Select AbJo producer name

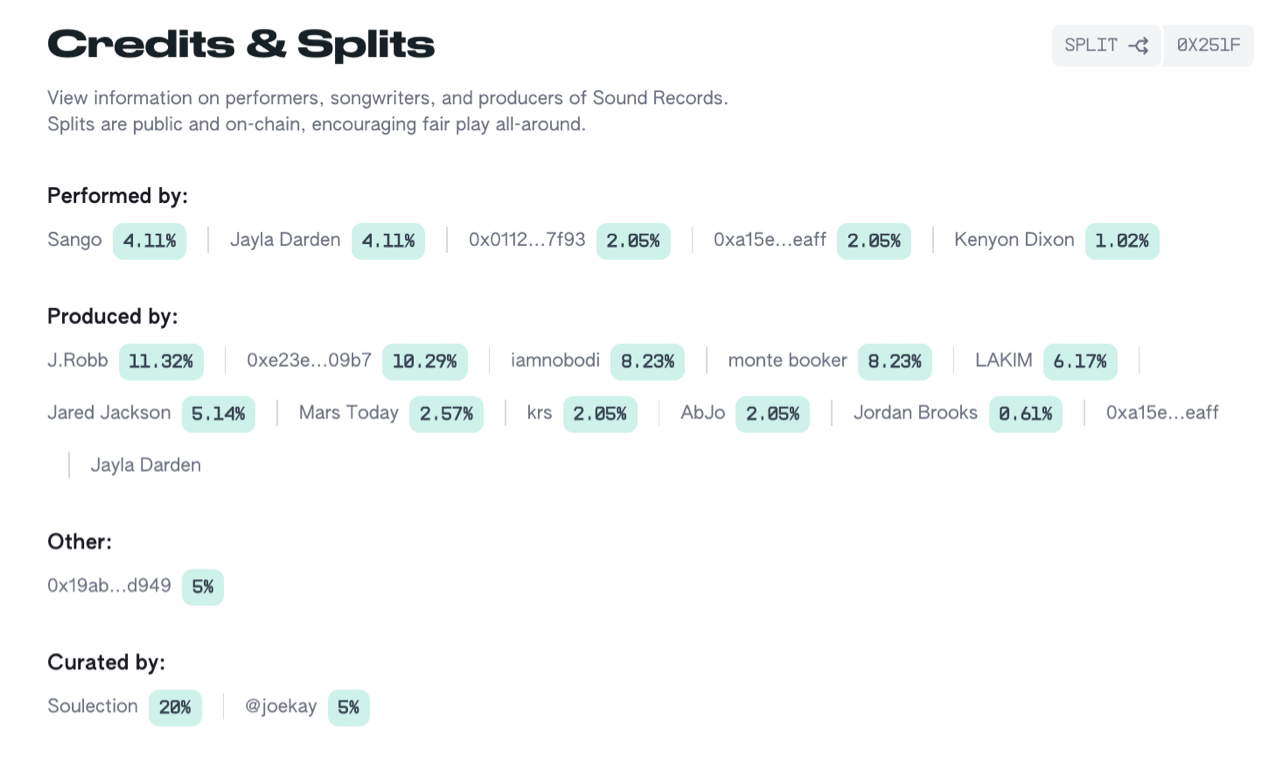[x=703, y=413]
